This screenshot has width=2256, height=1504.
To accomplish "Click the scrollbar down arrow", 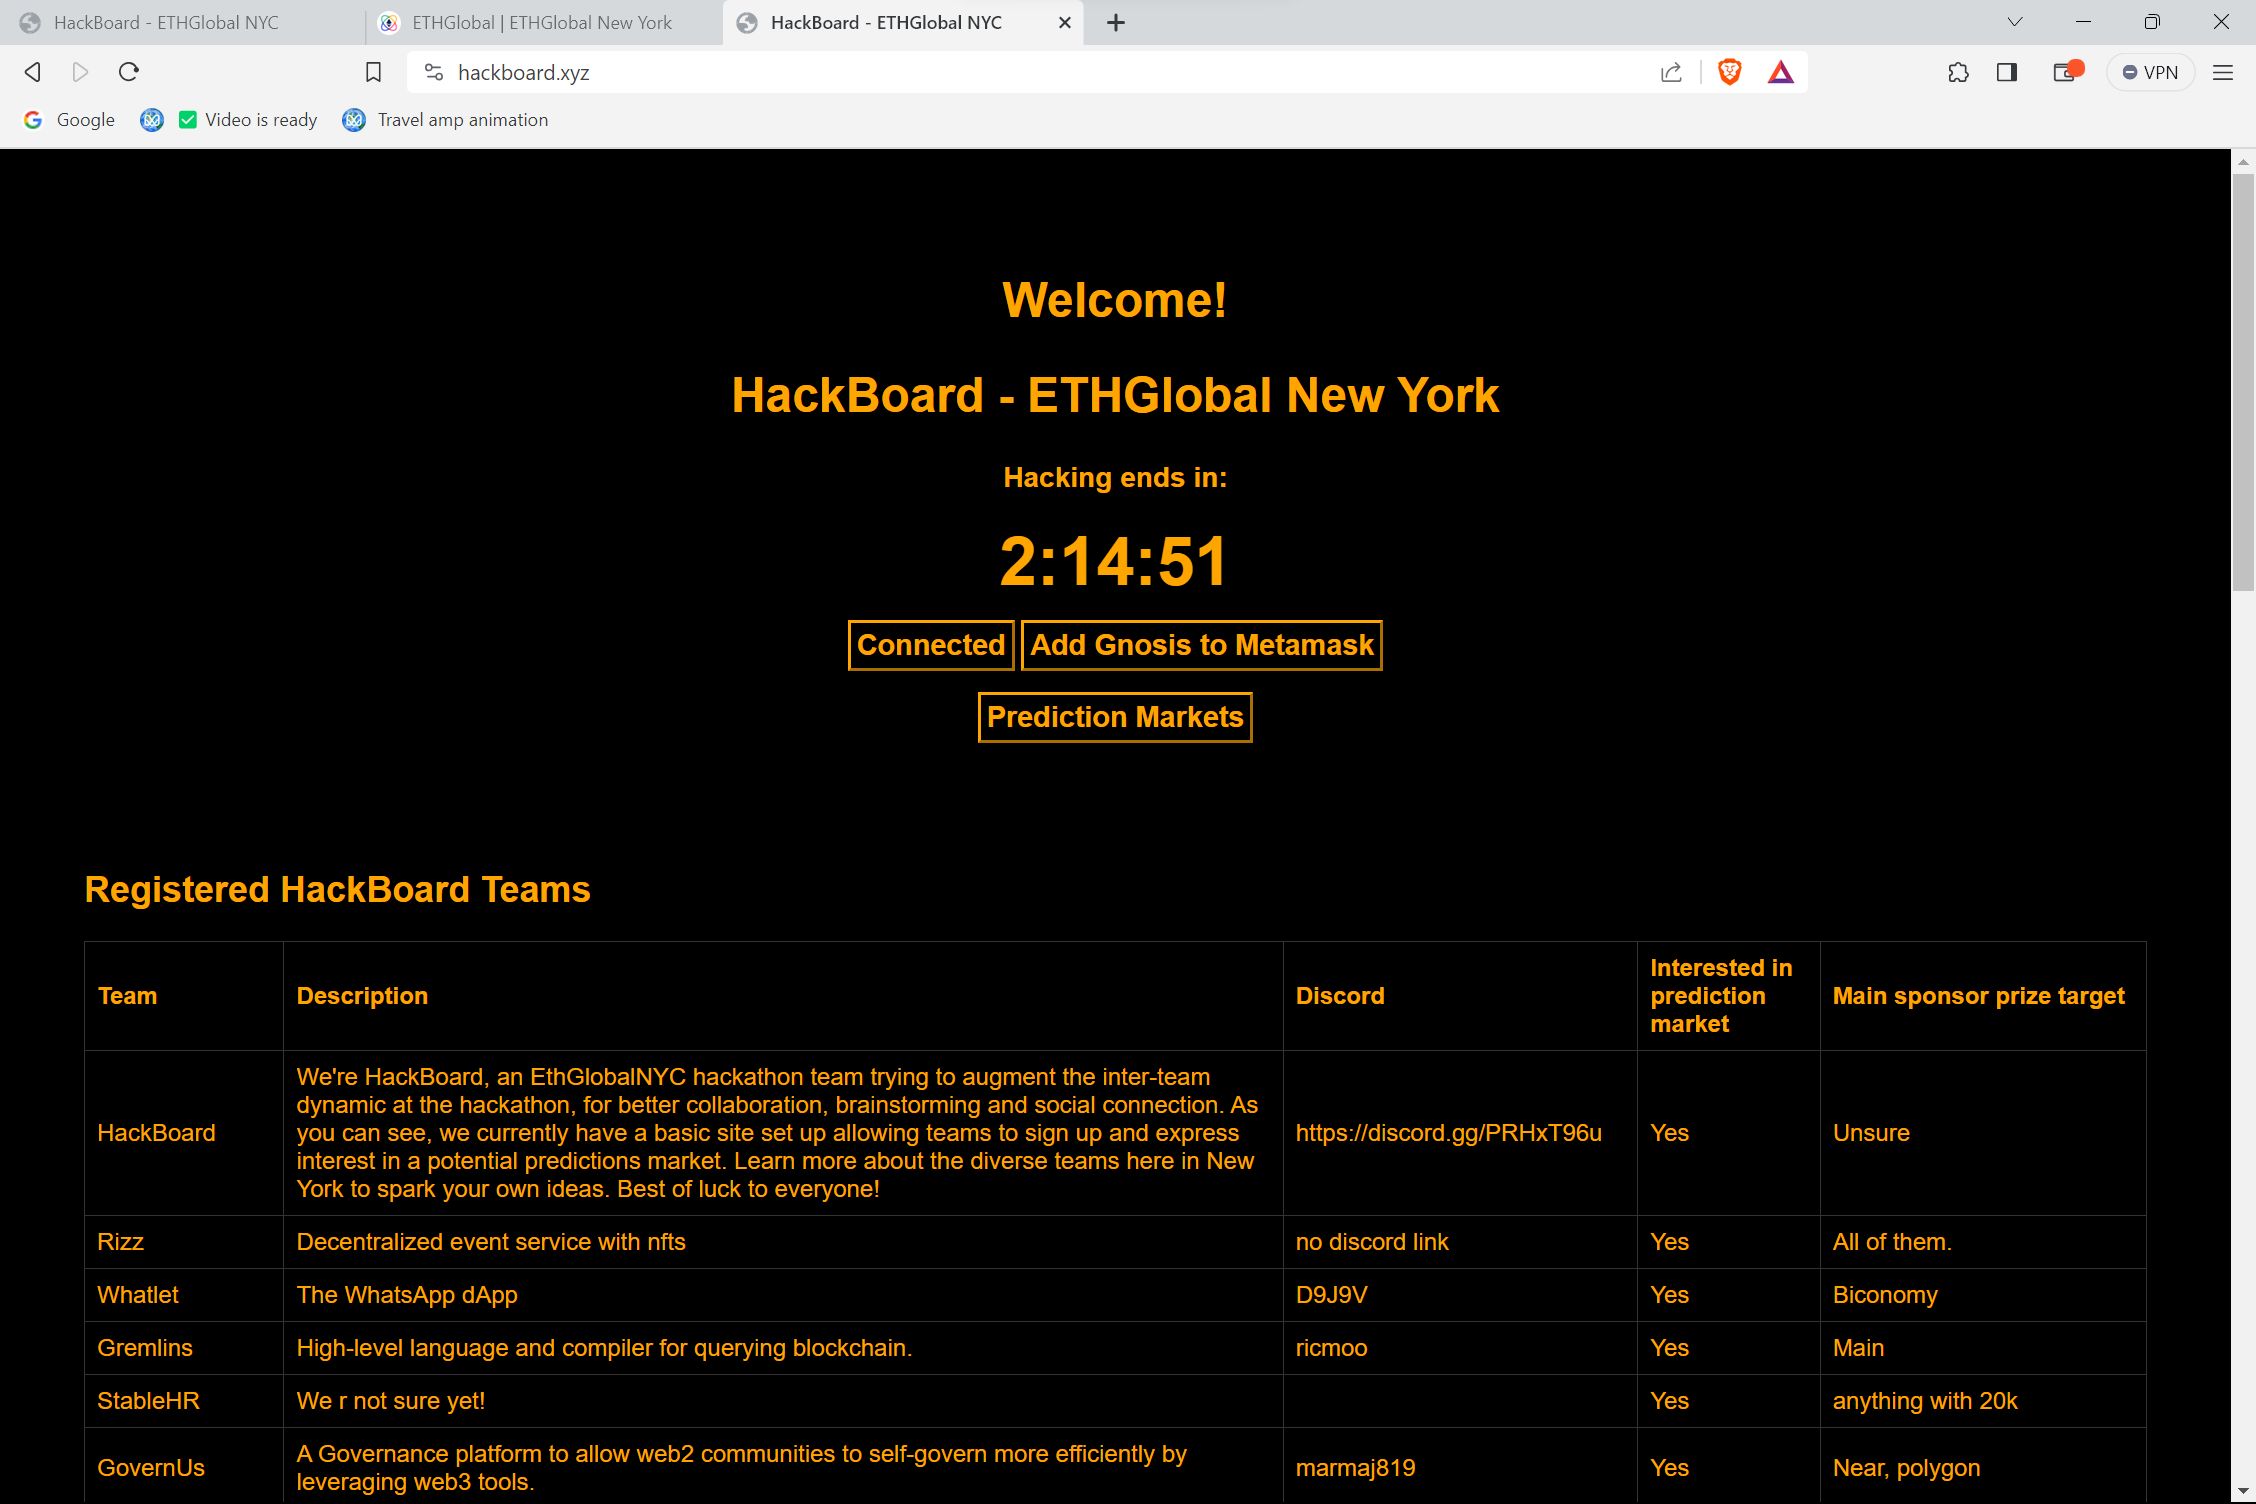I will coord(2243,1491).
